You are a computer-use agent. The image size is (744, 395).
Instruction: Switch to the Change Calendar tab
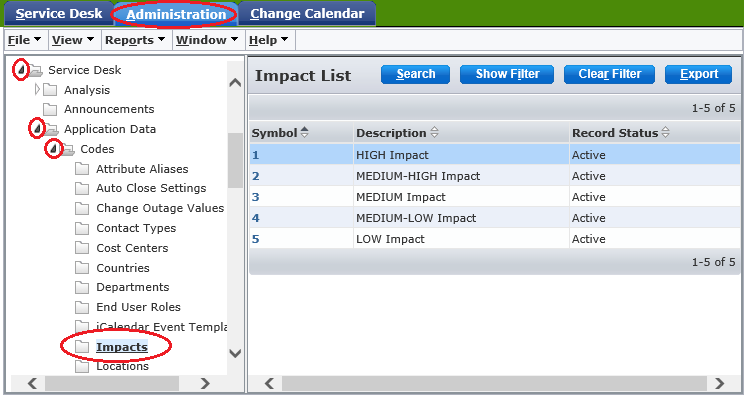[307, 14]
